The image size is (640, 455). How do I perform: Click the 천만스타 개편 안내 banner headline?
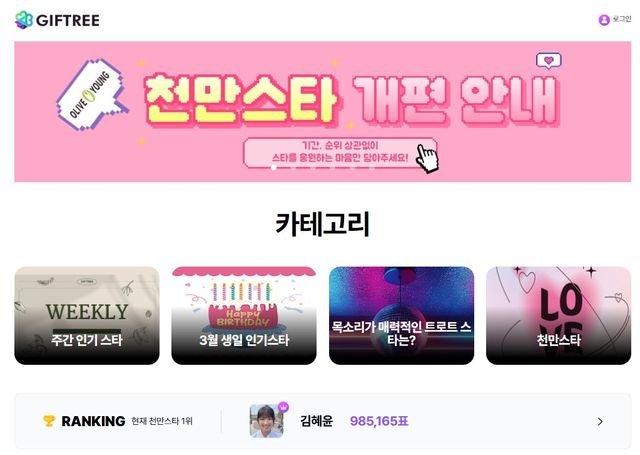(x=352, y=99)
